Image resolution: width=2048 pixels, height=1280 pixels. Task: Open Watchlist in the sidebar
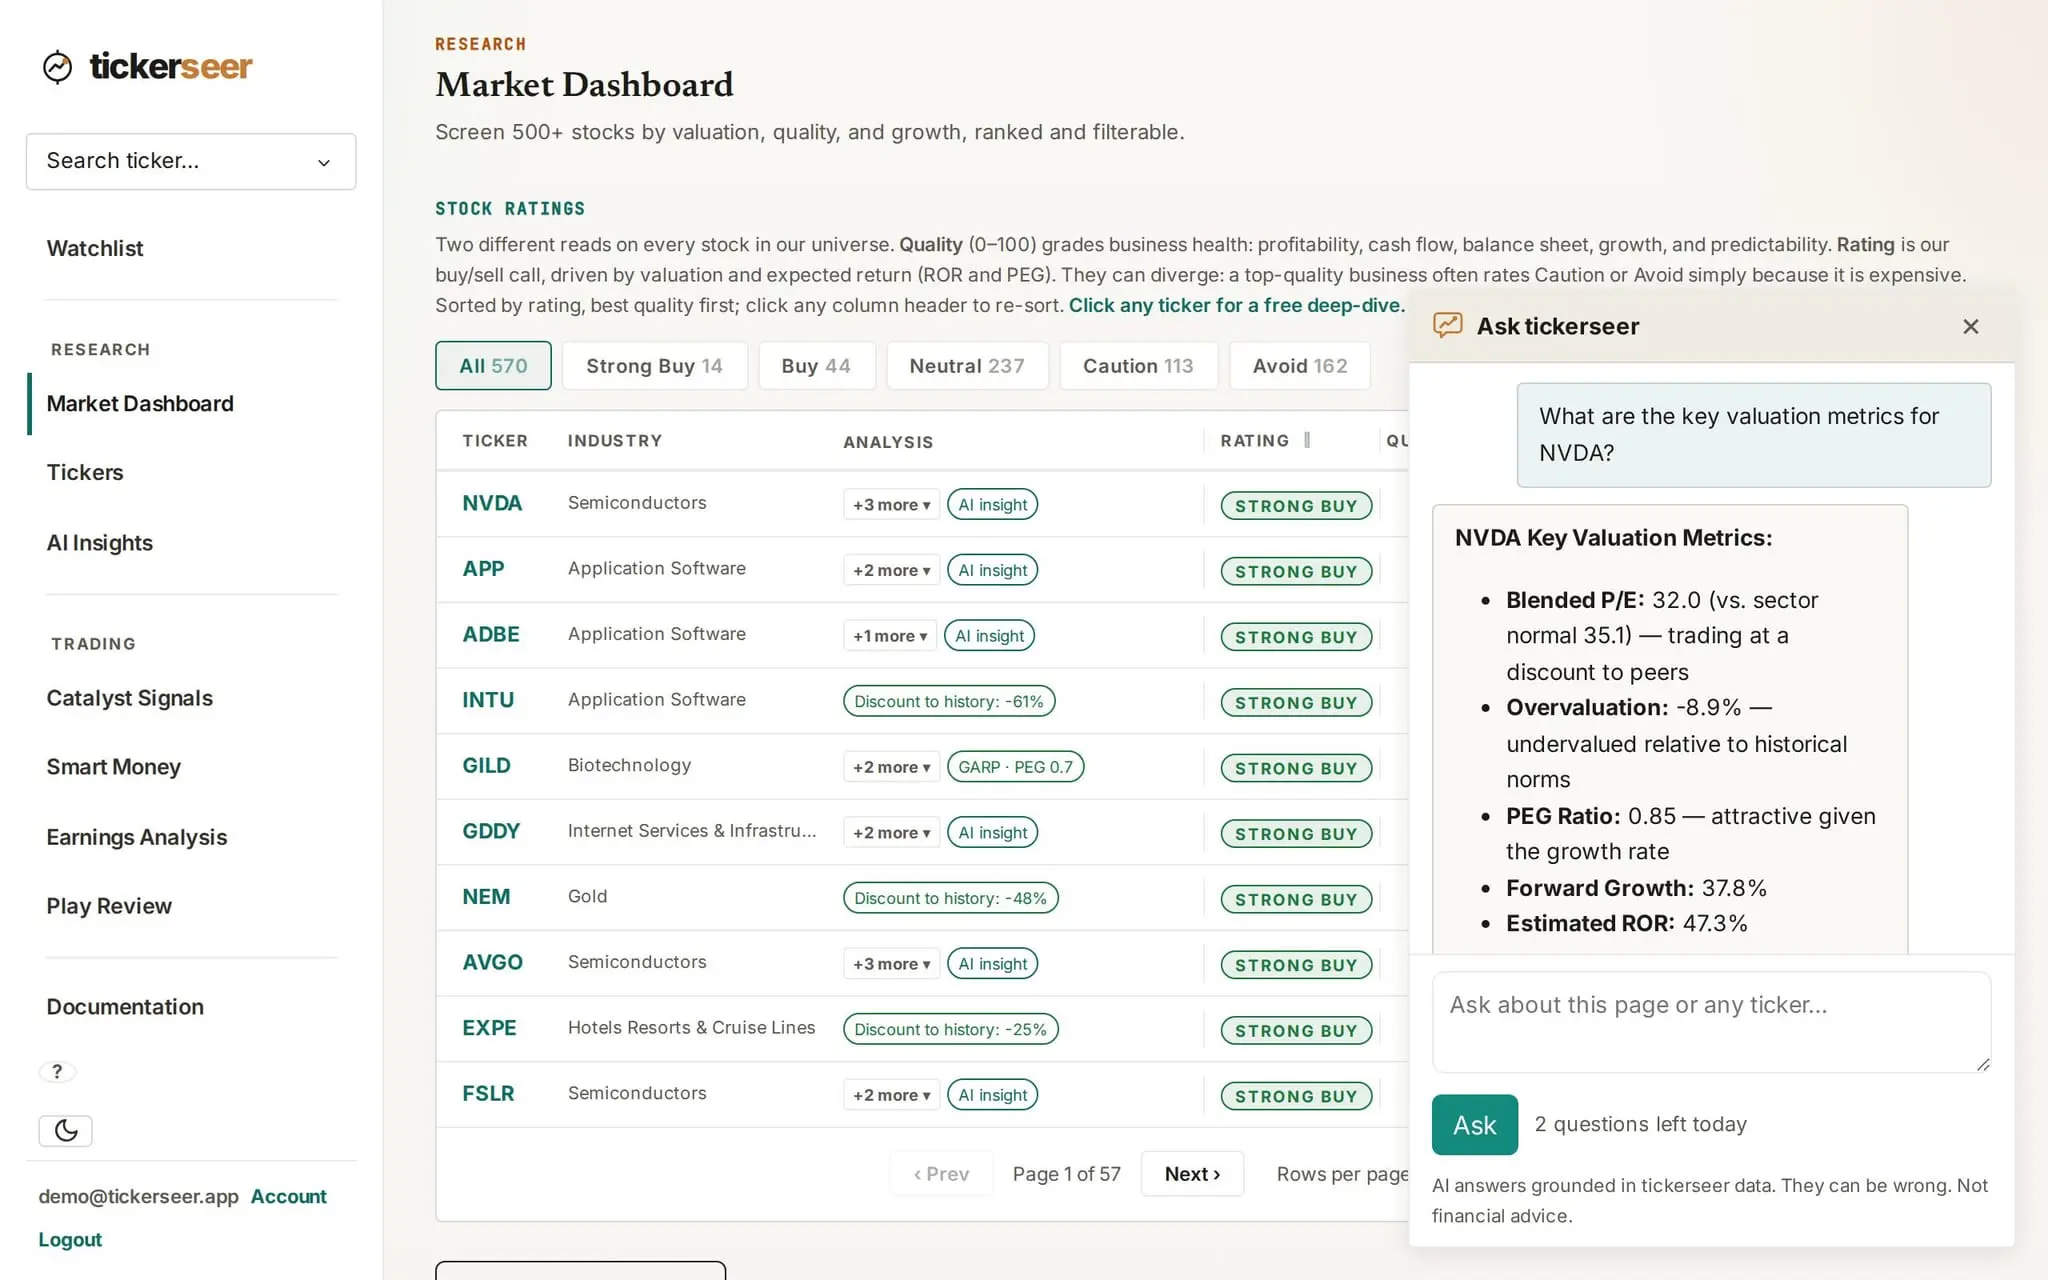click(x=95, y=249)
